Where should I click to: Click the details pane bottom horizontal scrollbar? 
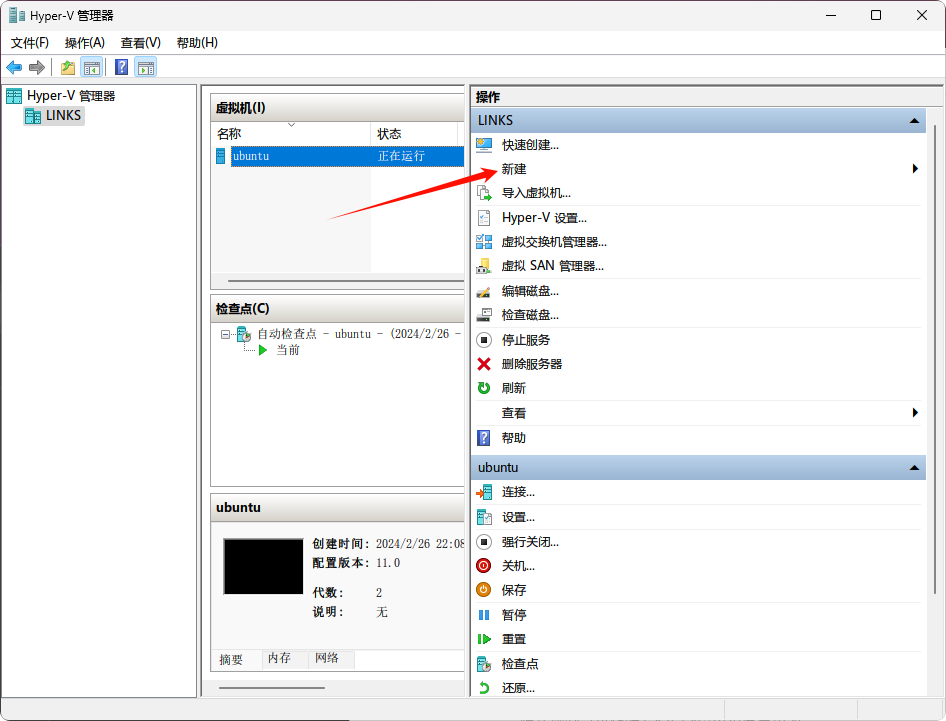[x=271, y=687]
